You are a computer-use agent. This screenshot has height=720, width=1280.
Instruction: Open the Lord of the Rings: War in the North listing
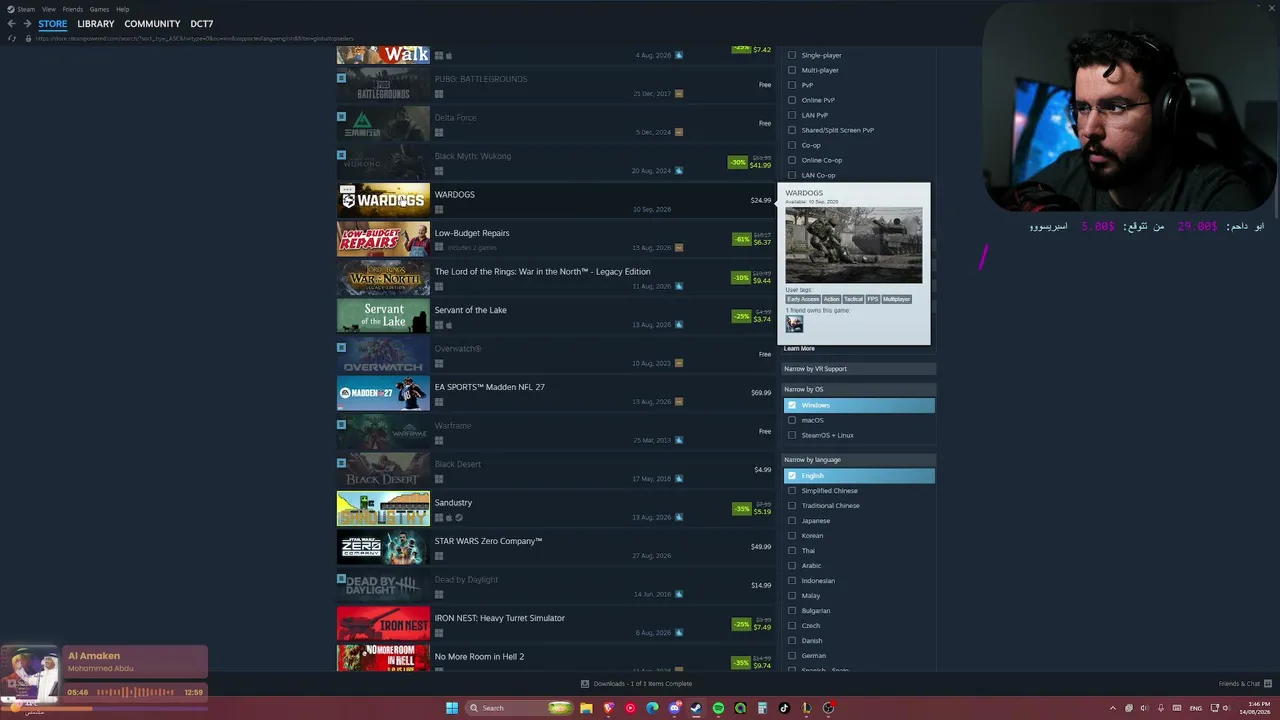555,278
